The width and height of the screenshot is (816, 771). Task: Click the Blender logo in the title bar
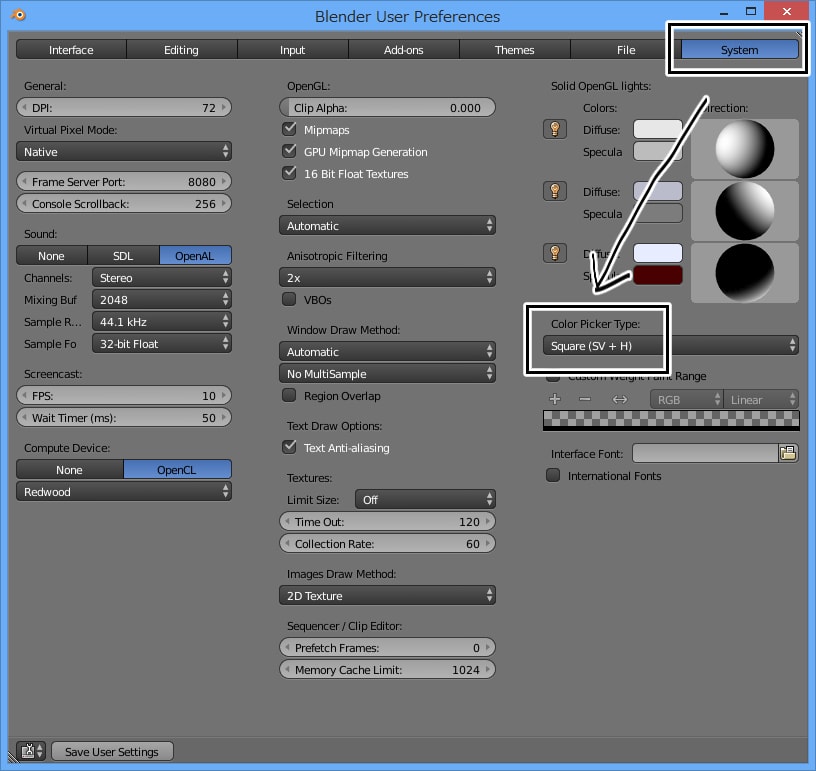pos(19,15)
